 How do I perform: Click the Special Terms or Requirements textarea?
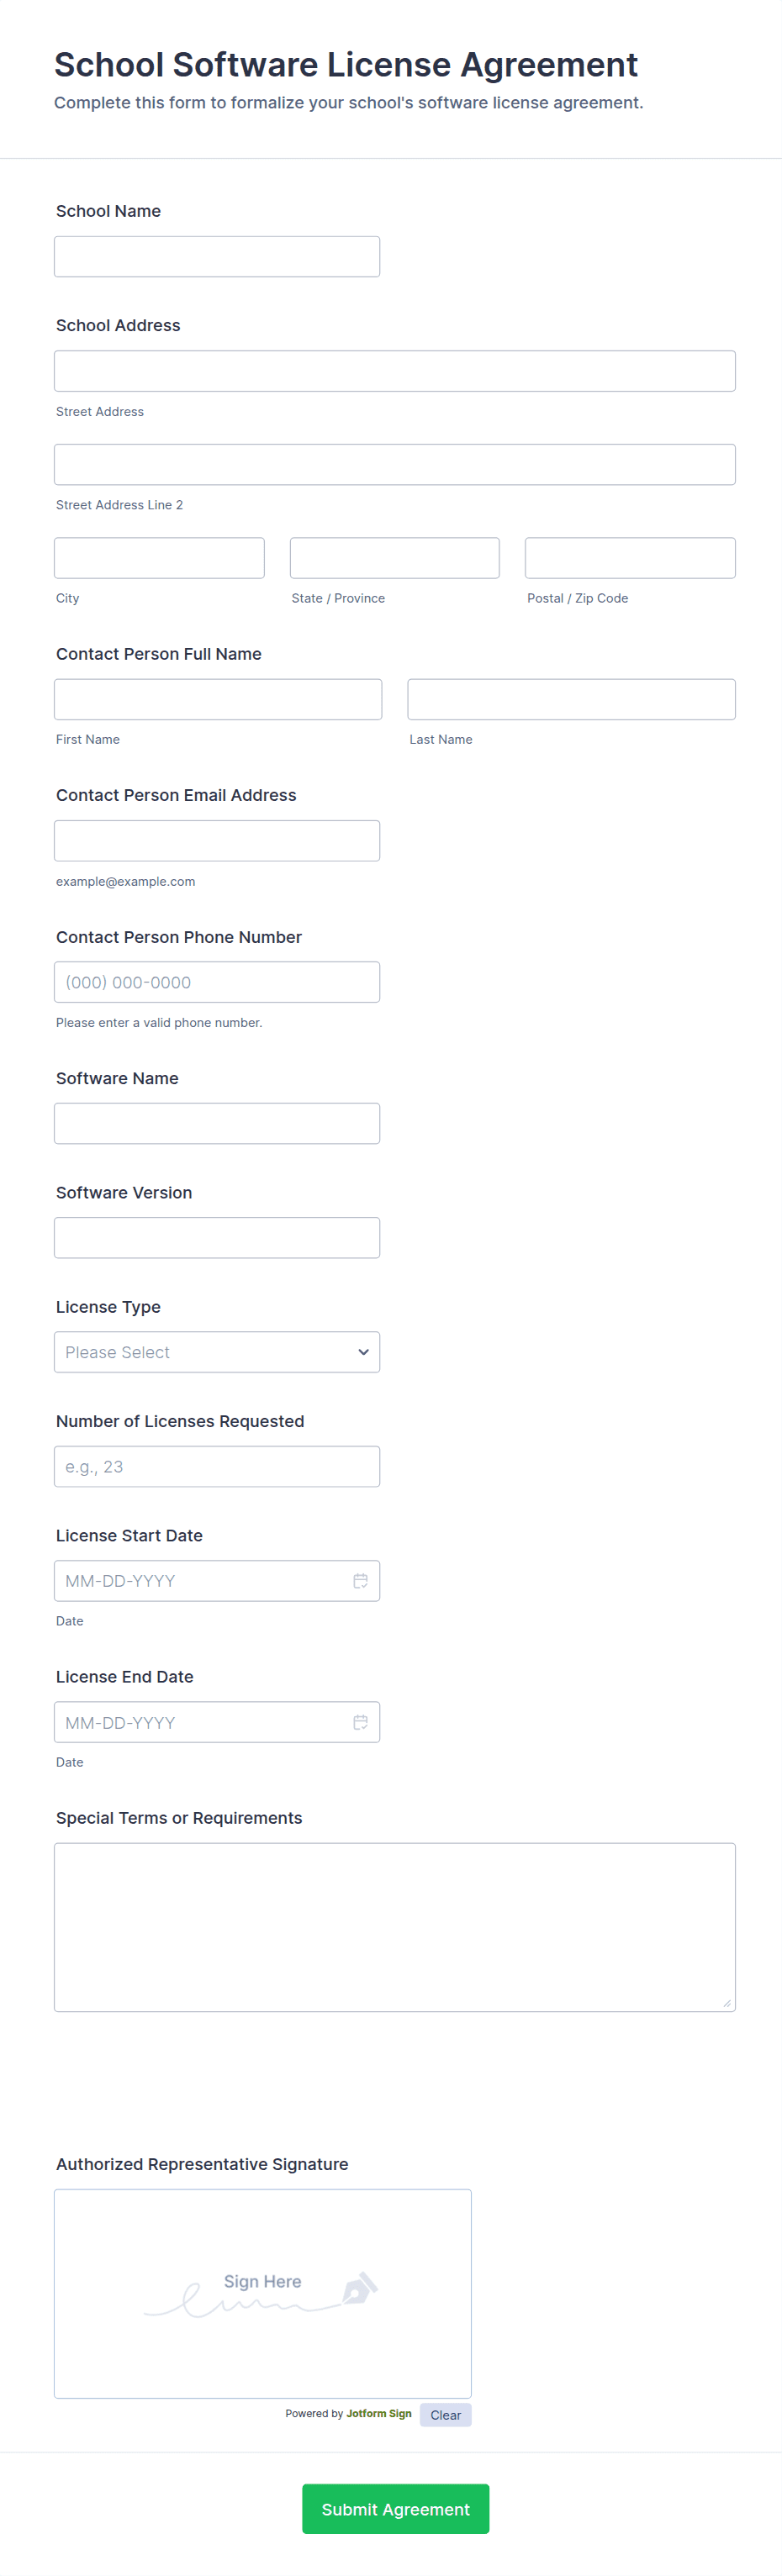tap(394, 1927)
